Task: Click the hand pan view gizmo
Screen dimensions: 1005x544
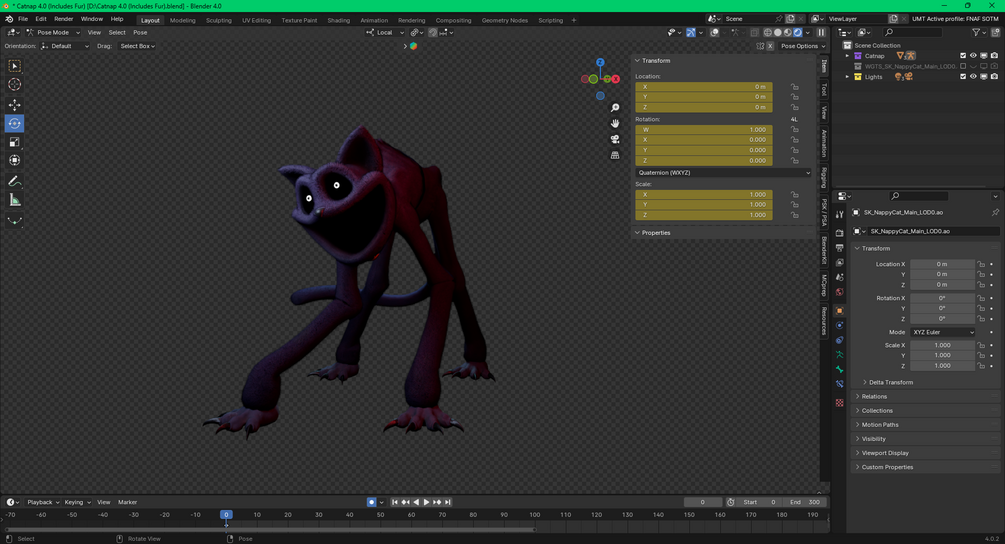Action: click(x=615, y=123)
